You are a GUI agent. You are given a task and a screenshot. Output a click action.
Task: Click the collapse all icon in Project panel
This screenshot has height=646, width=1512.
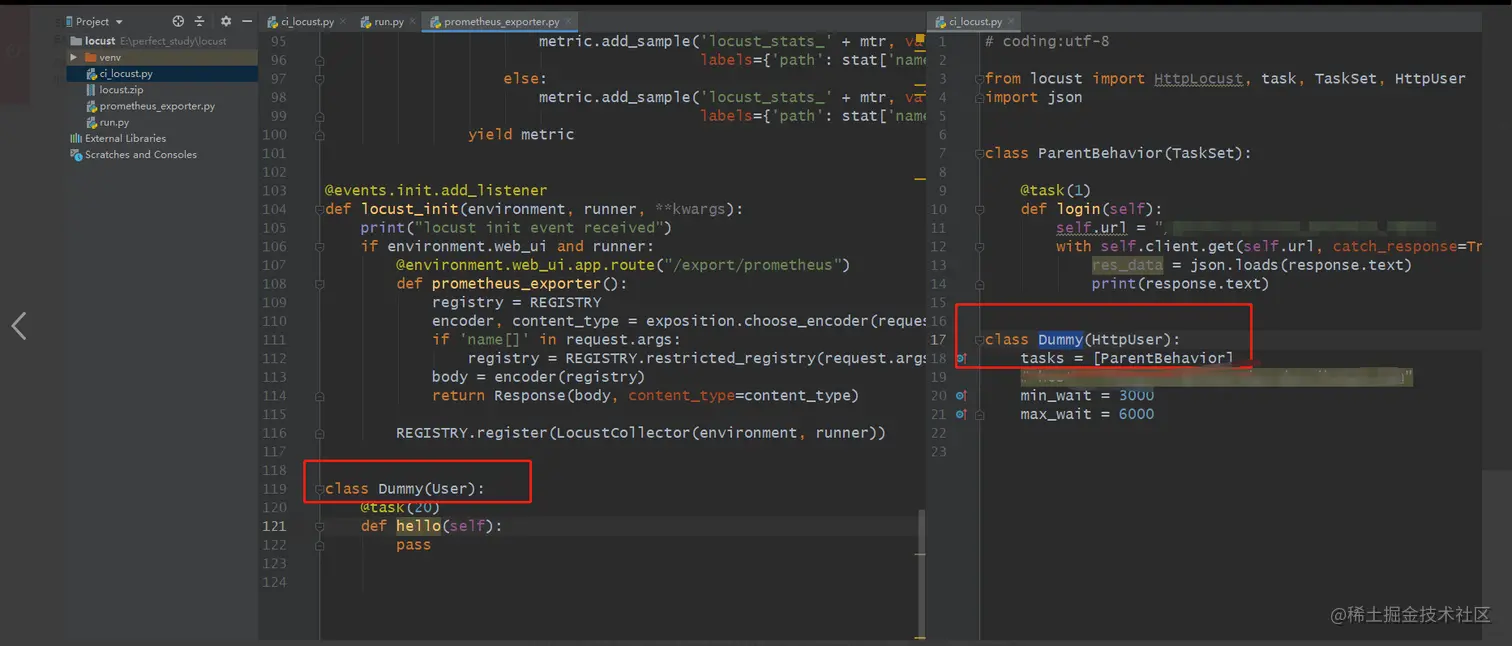coord(199,21)
